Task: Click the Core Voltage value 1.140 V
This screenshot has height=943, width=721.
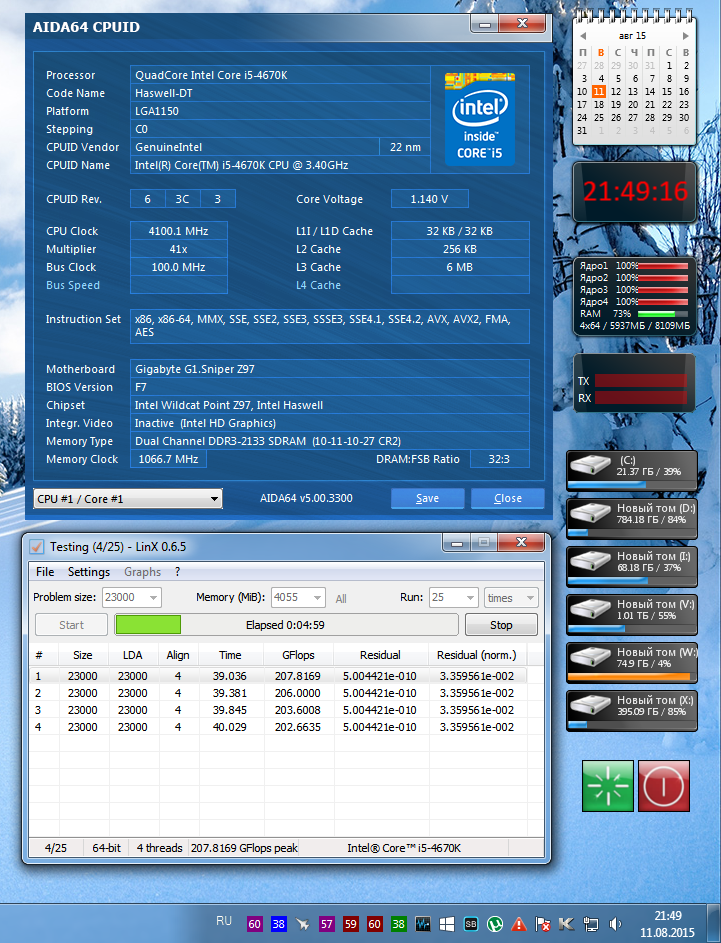Action: (429, 199)
